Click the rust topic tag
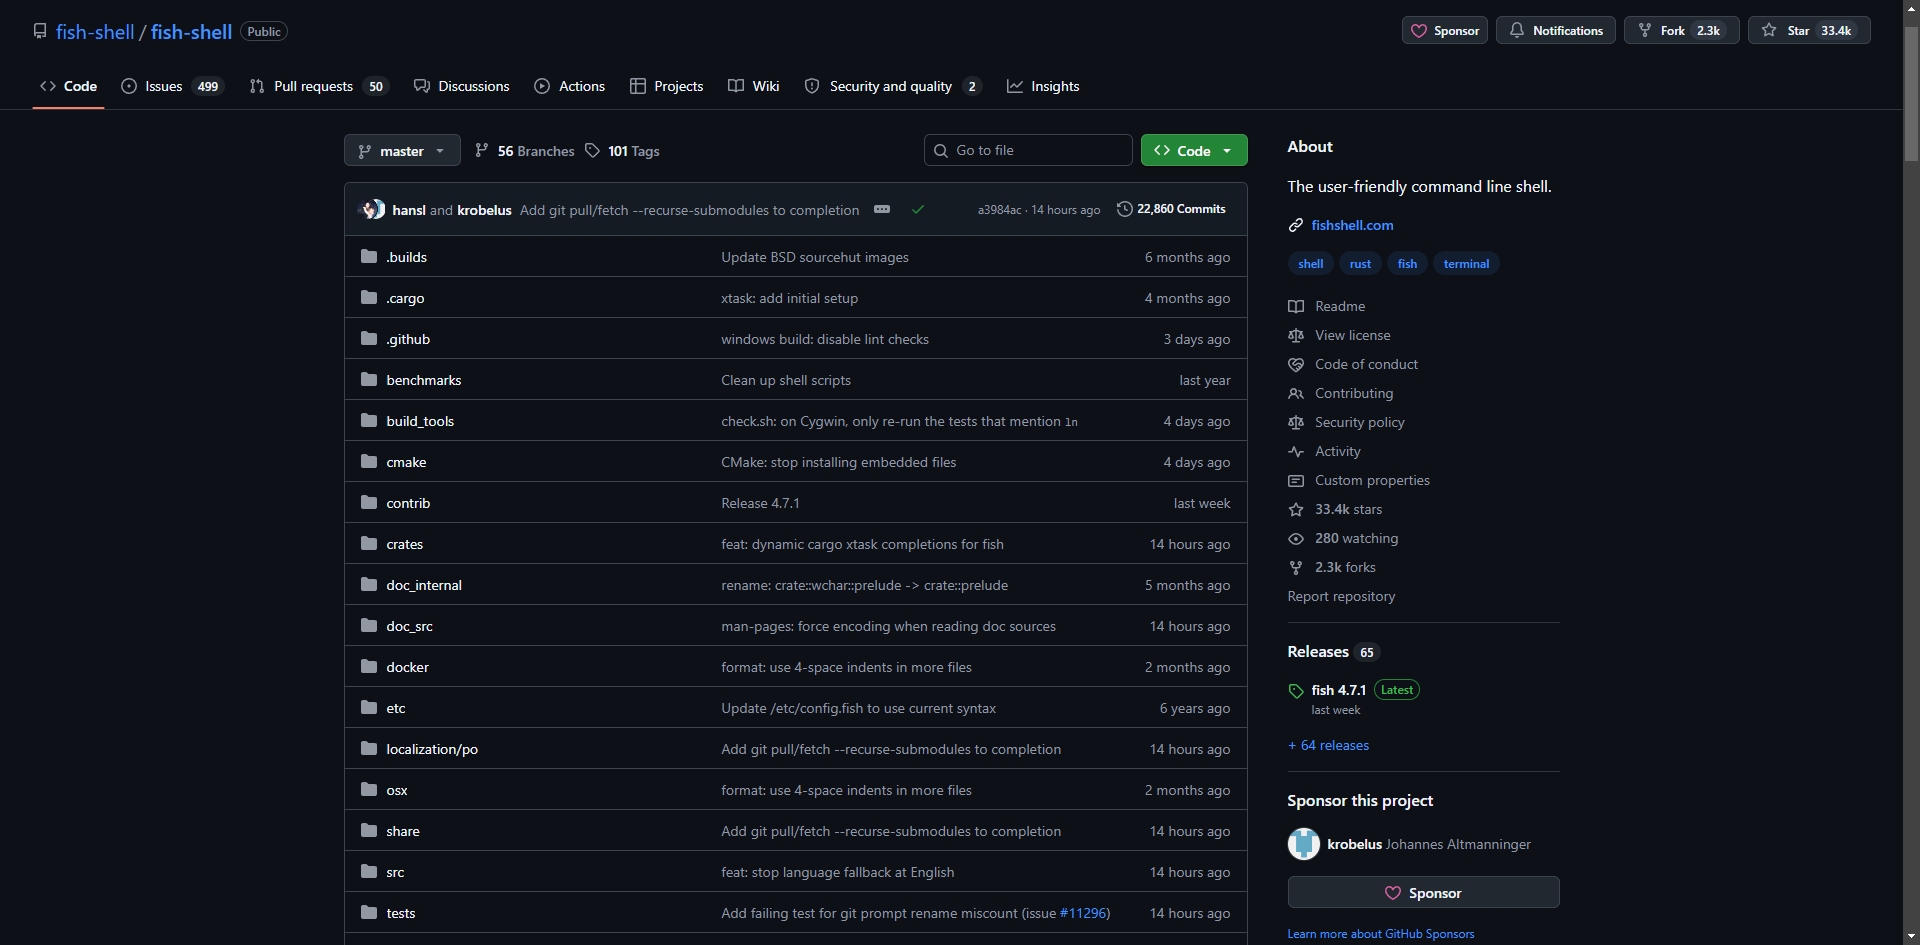1920x945 pixels. coord(1360,264)
